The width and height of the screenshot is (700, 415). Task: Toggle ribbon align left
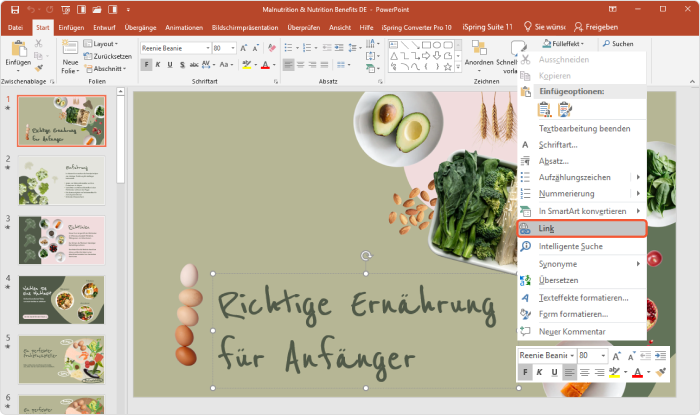(288, 65)
